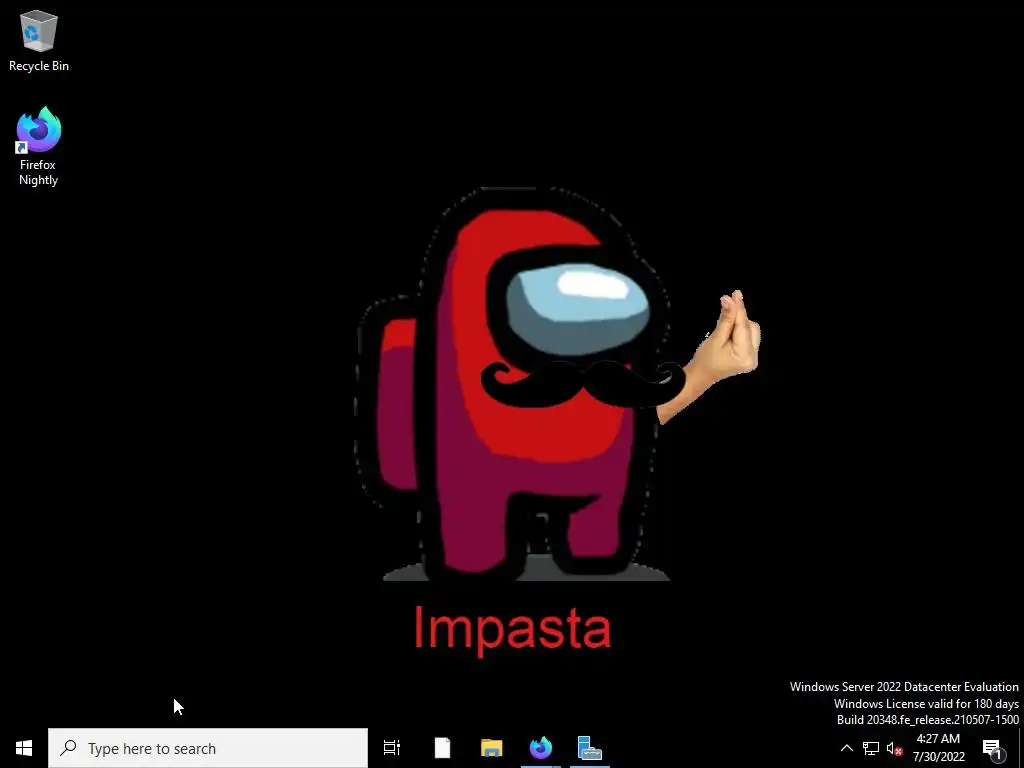The height and width of the screenshot is (768, 1024).
Task: Open the blank document taskbar icon
Action: [x=442, y=748]
